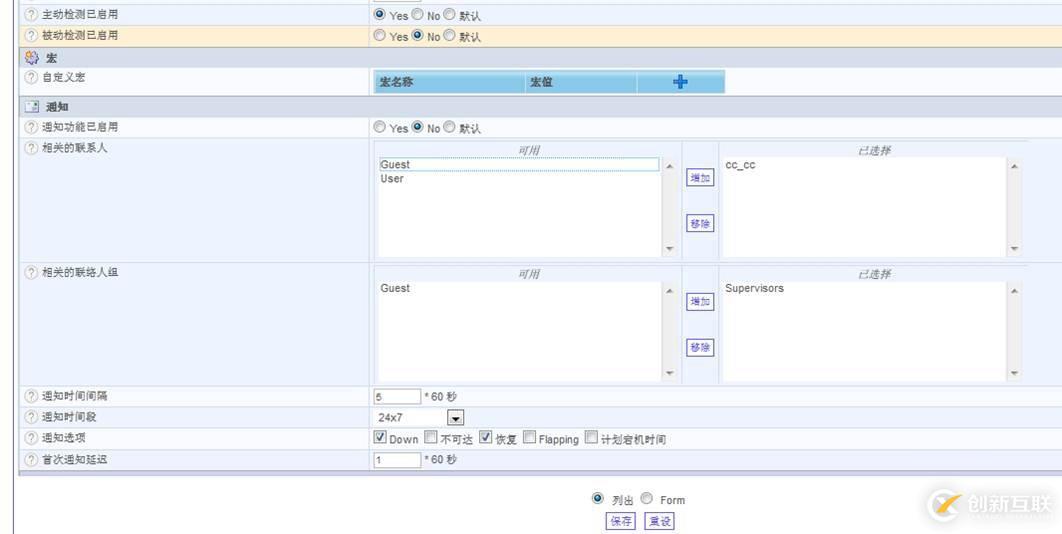Image resolution: width=1062 pixels, height=534 pixels.
Task: Click 增加 button for 相关的联系人
Action: pyautogui.click(x=700, y=178)
